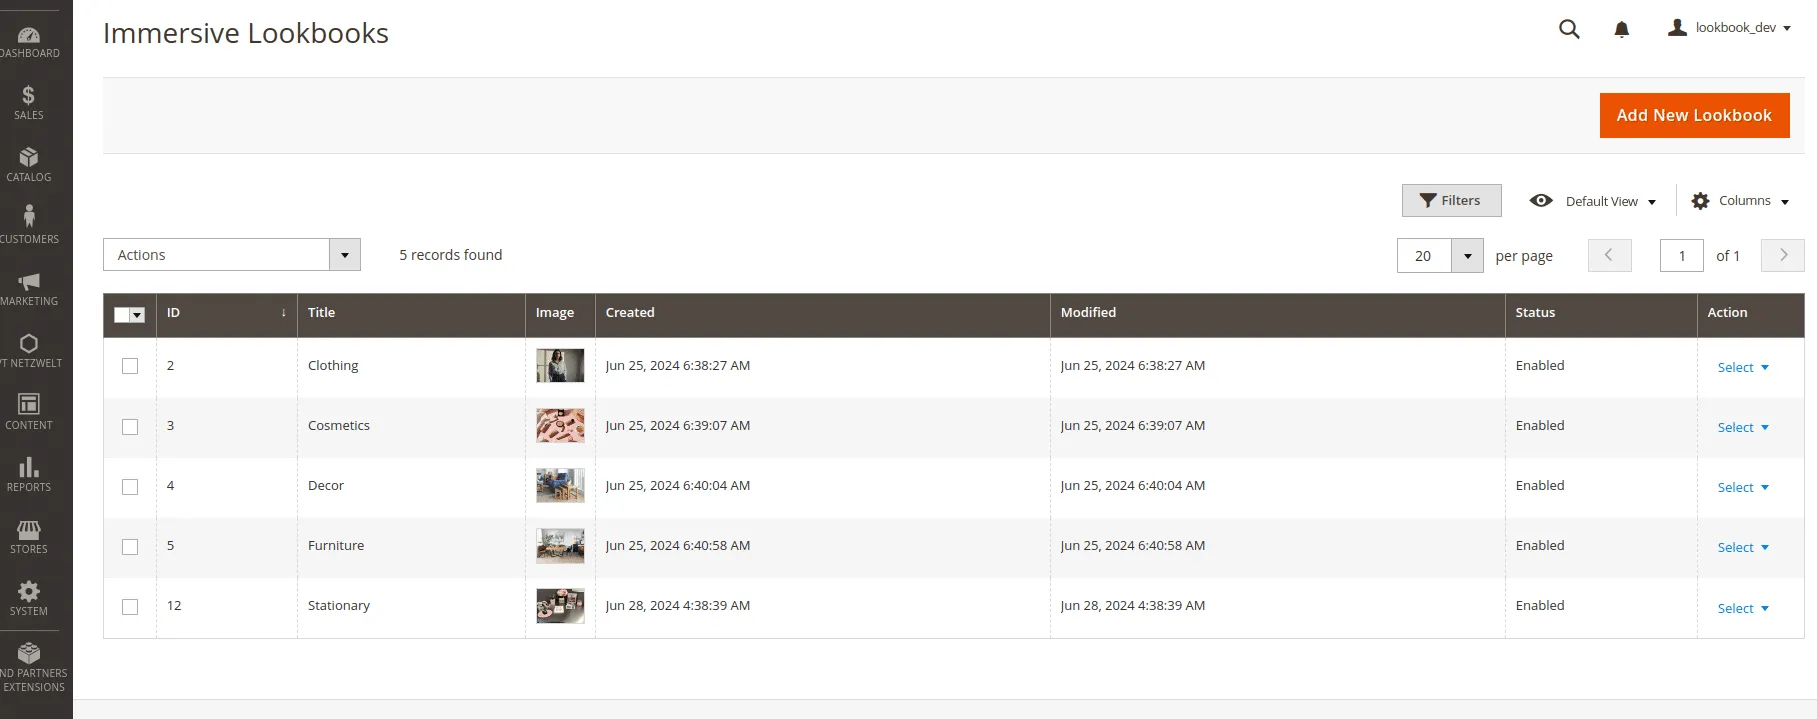Click the Add New Lookbook button
Viewport: 1817px width, 719px height.
click(x=1694, y=115)
